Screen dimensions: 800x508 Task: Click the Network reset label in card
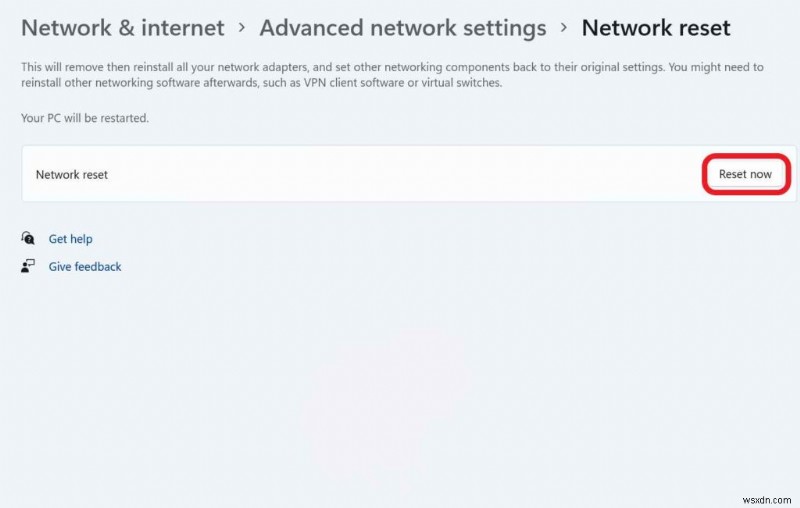pos(72,174)
